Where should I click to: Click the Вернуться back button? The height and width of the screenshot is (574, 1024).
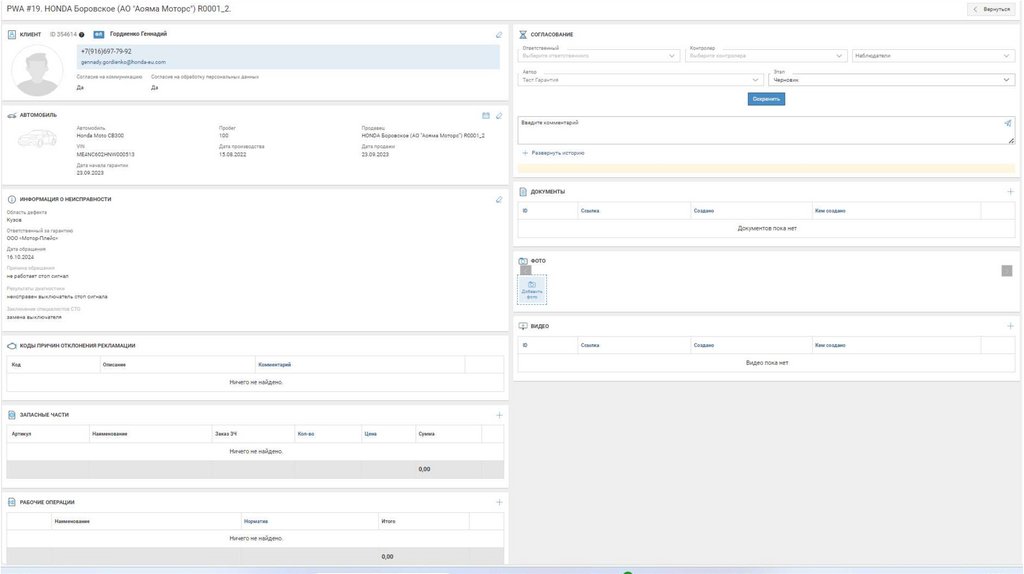991,9
